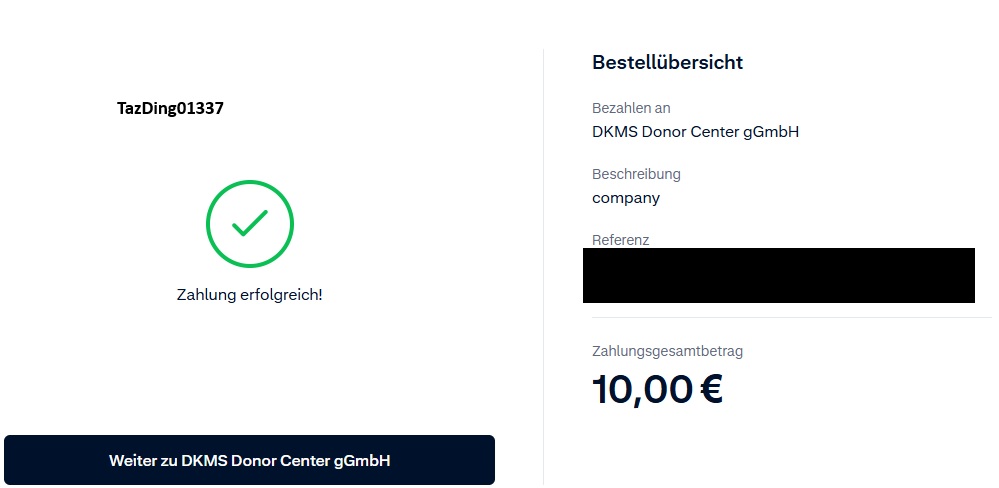
Task: Click the Bestellübersicht heading
Action: tap(667, 62)
